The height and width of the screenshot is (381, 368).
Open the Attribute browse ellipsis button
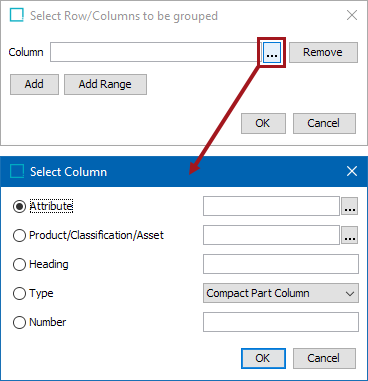click(x=349, y=206)
